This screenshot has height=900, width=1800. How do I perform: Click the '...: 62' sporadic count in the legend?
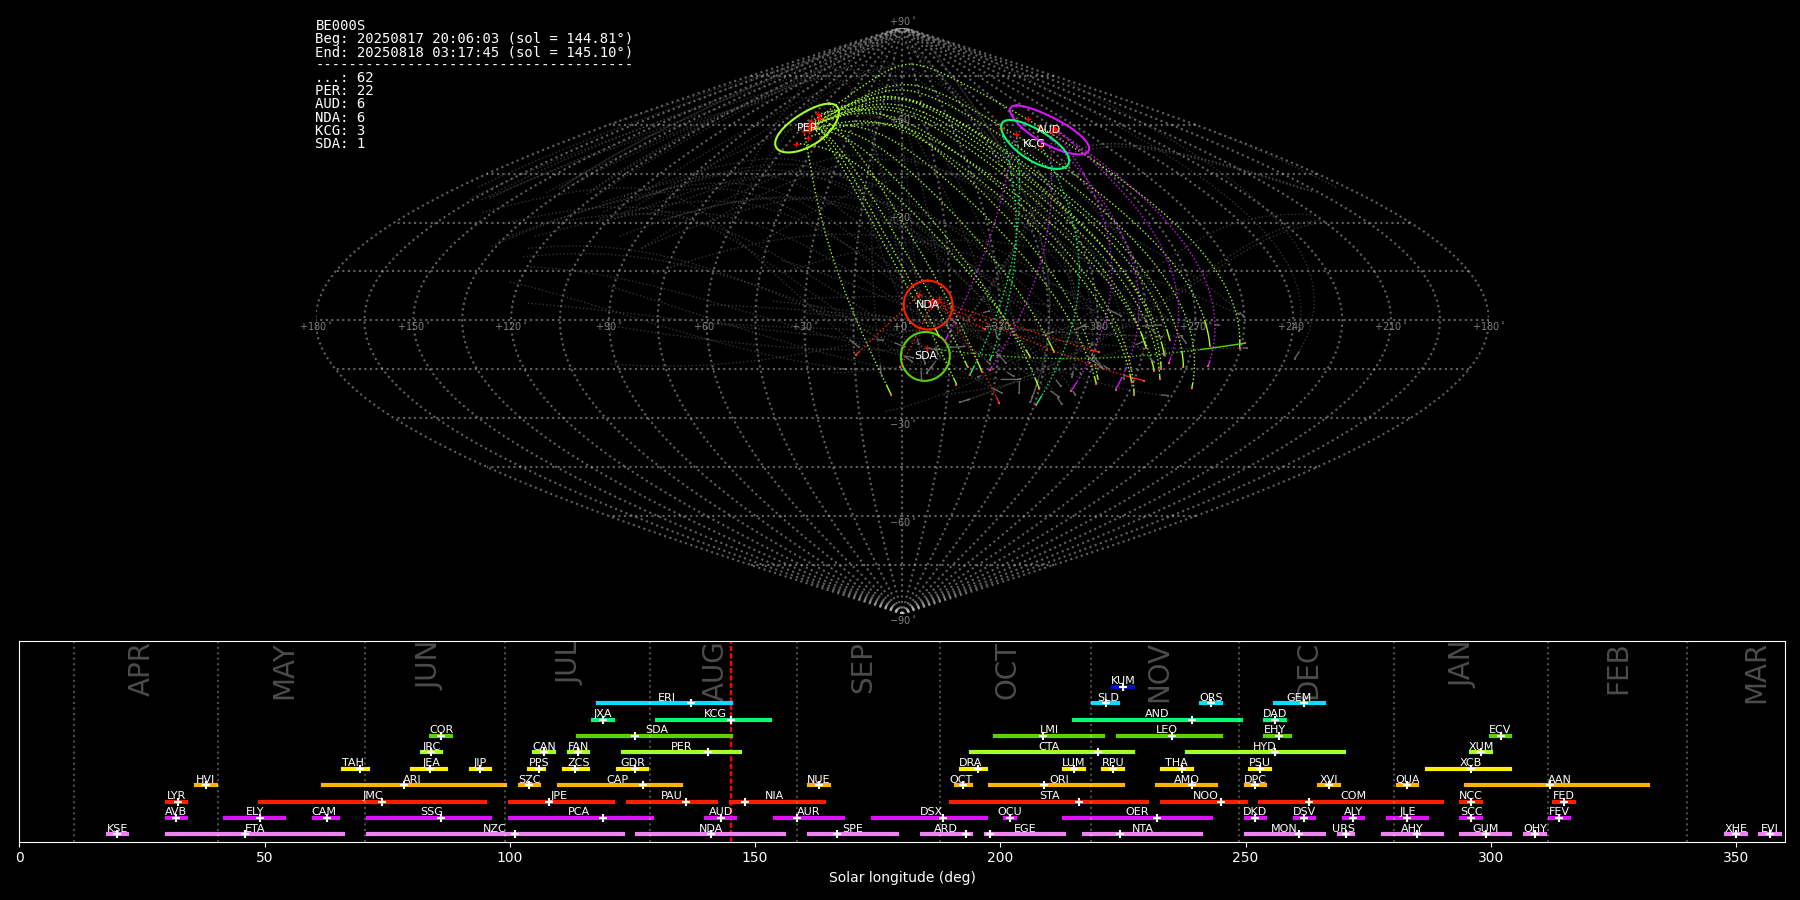[344, 78]
